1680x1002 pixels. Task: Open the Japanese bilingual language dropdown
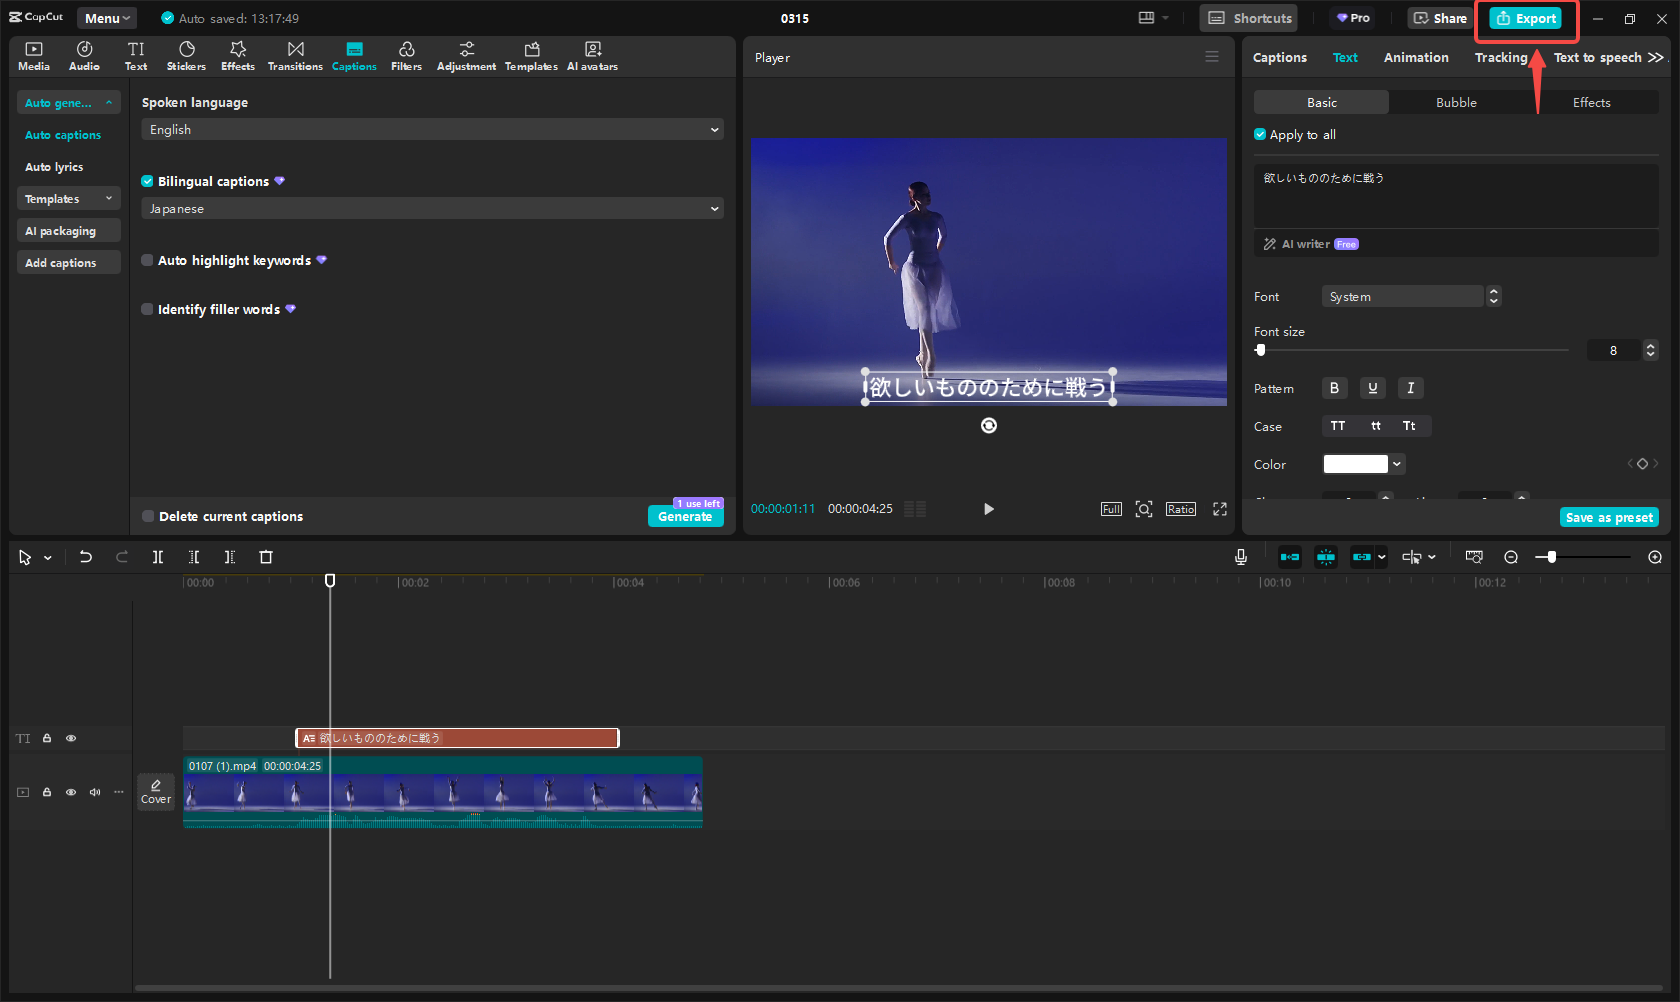click(x=432, y=209)
